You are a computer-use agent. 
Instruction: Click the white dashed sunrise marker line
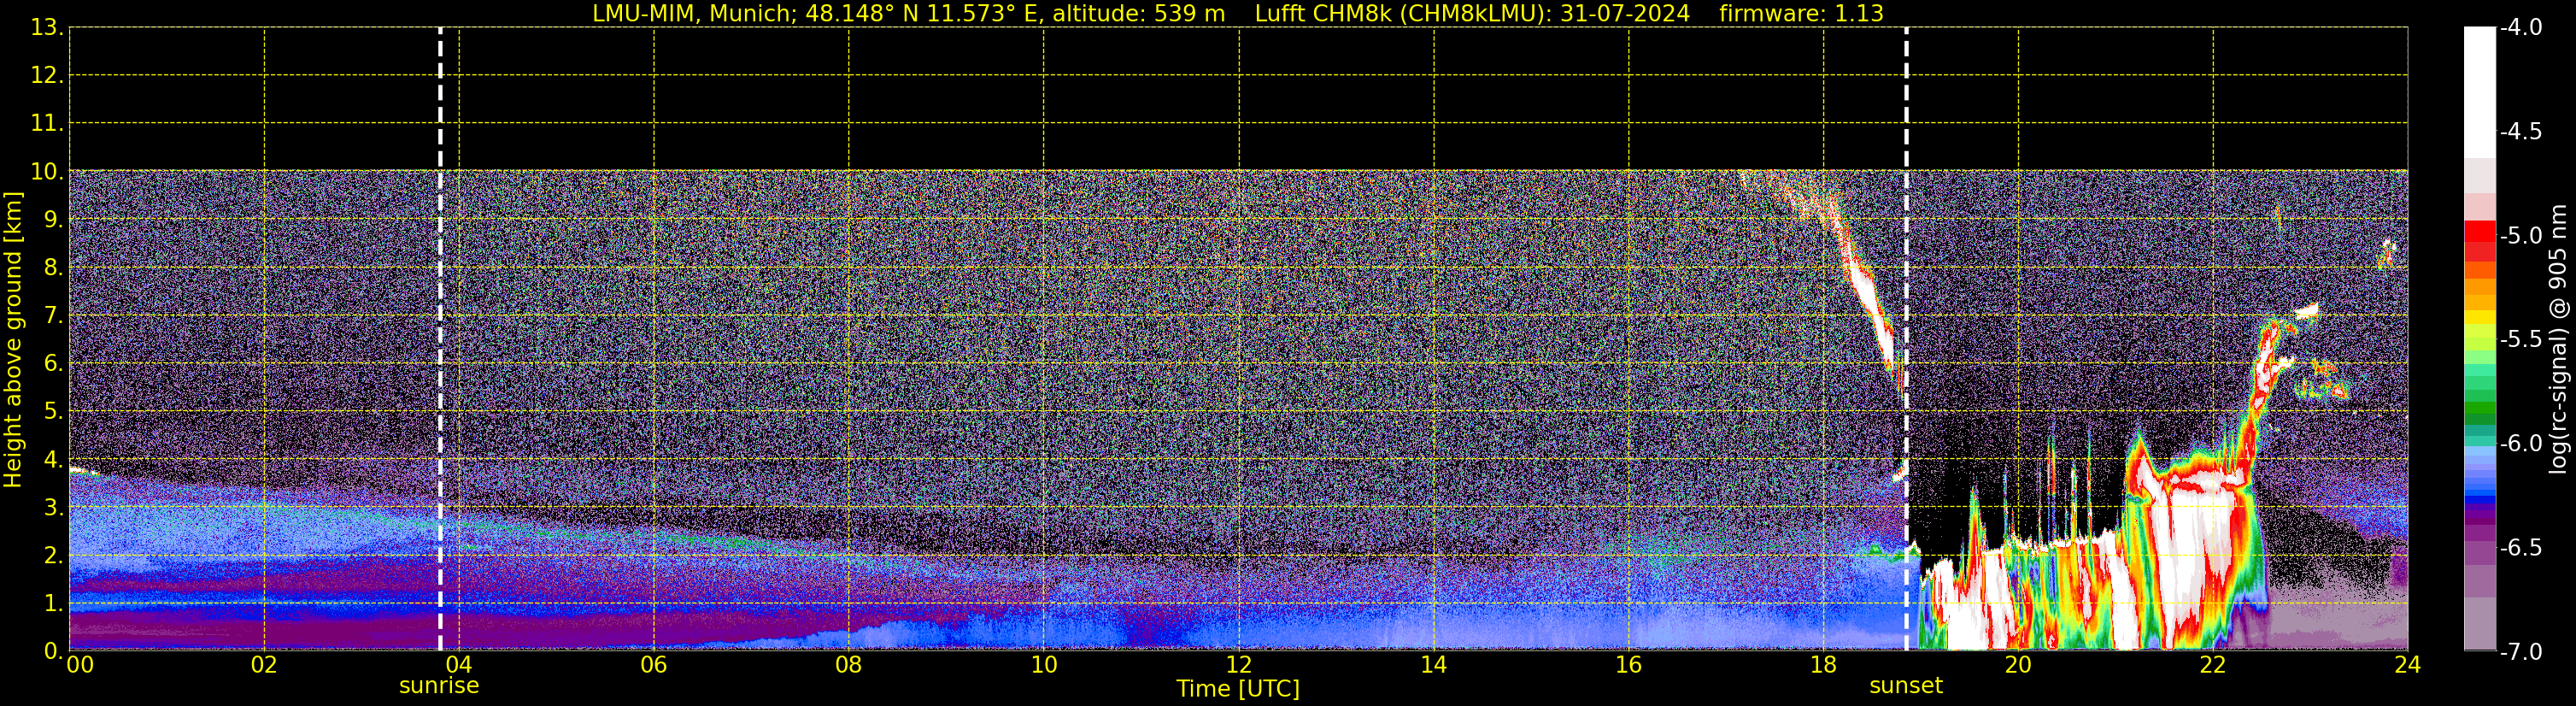click(440, 340)
